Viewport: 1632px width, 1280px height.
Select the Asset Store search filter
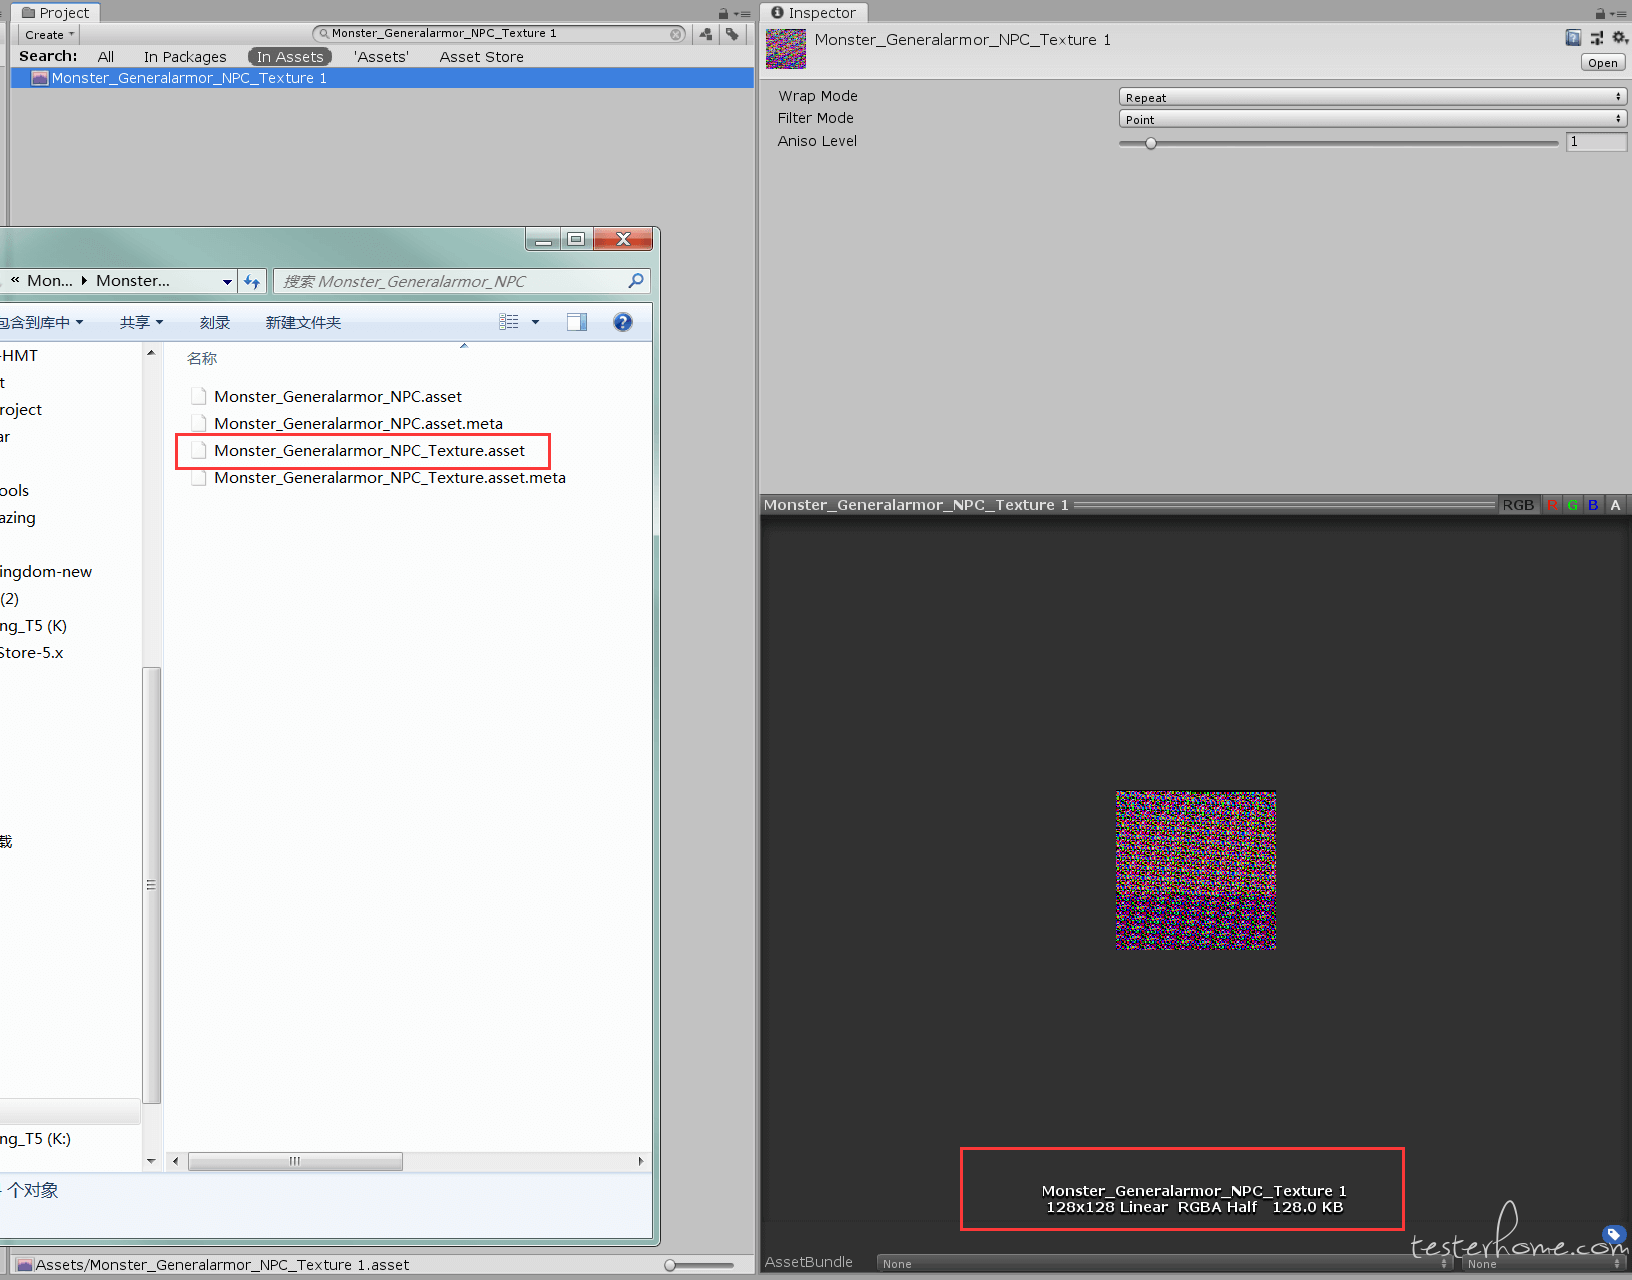pos(481,57)
